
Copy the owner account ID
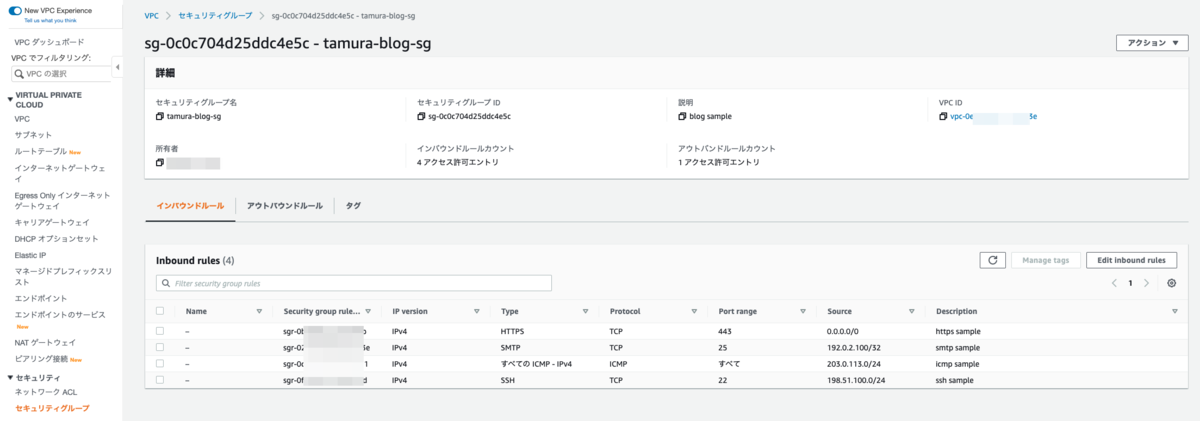tap(160, 162)
